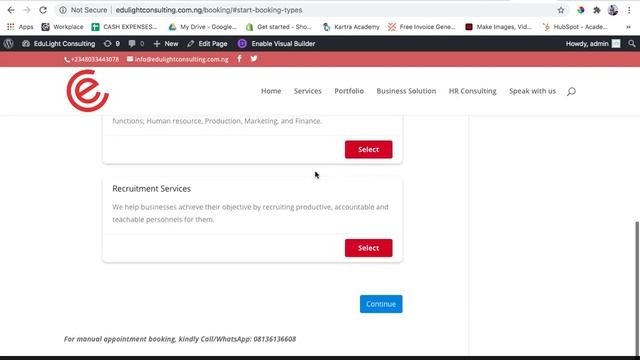Open the Free Invoice Generator bookmark

point(421,27)
